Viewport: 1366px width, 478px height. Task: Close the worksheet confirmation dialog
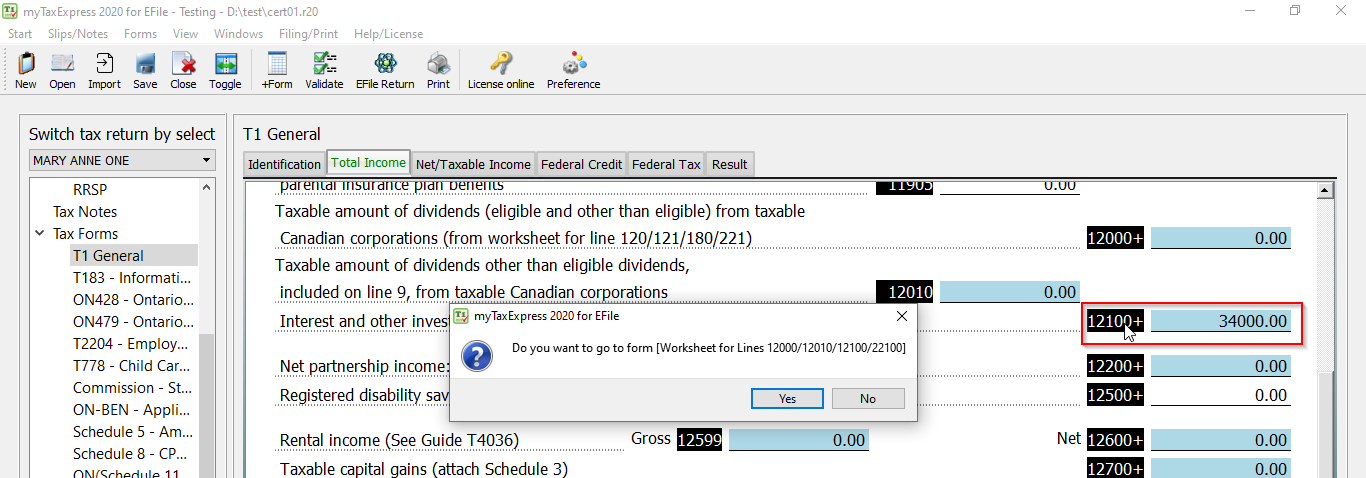pyautogui.click(x=901, y=316)
